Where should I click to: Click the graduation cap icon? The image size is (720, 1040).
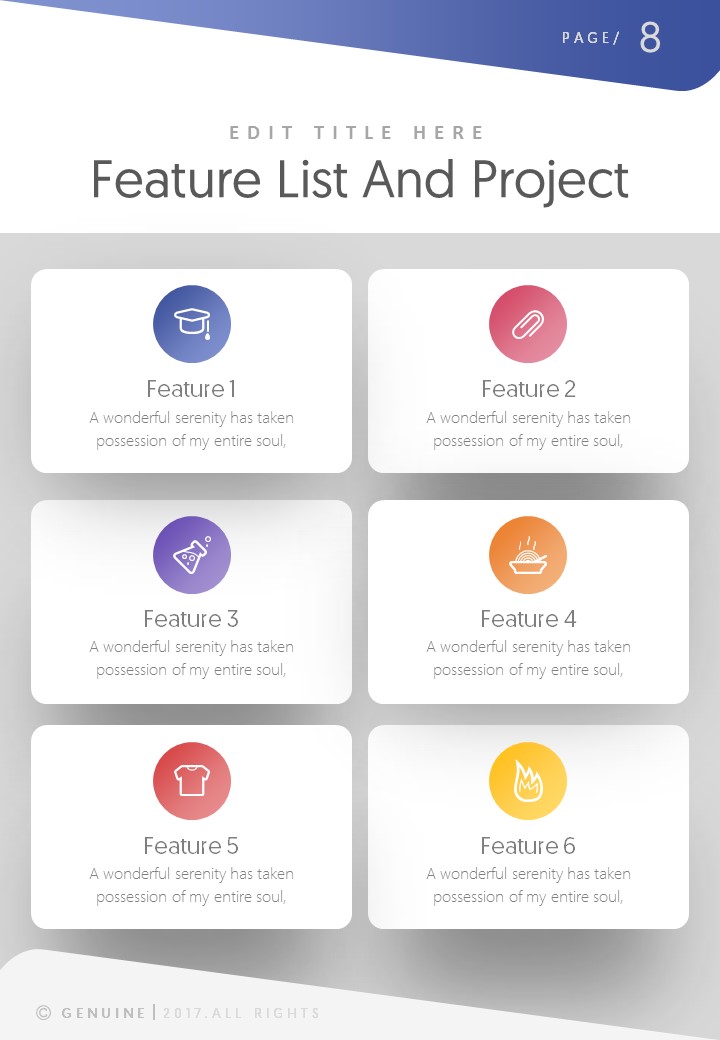192,323
